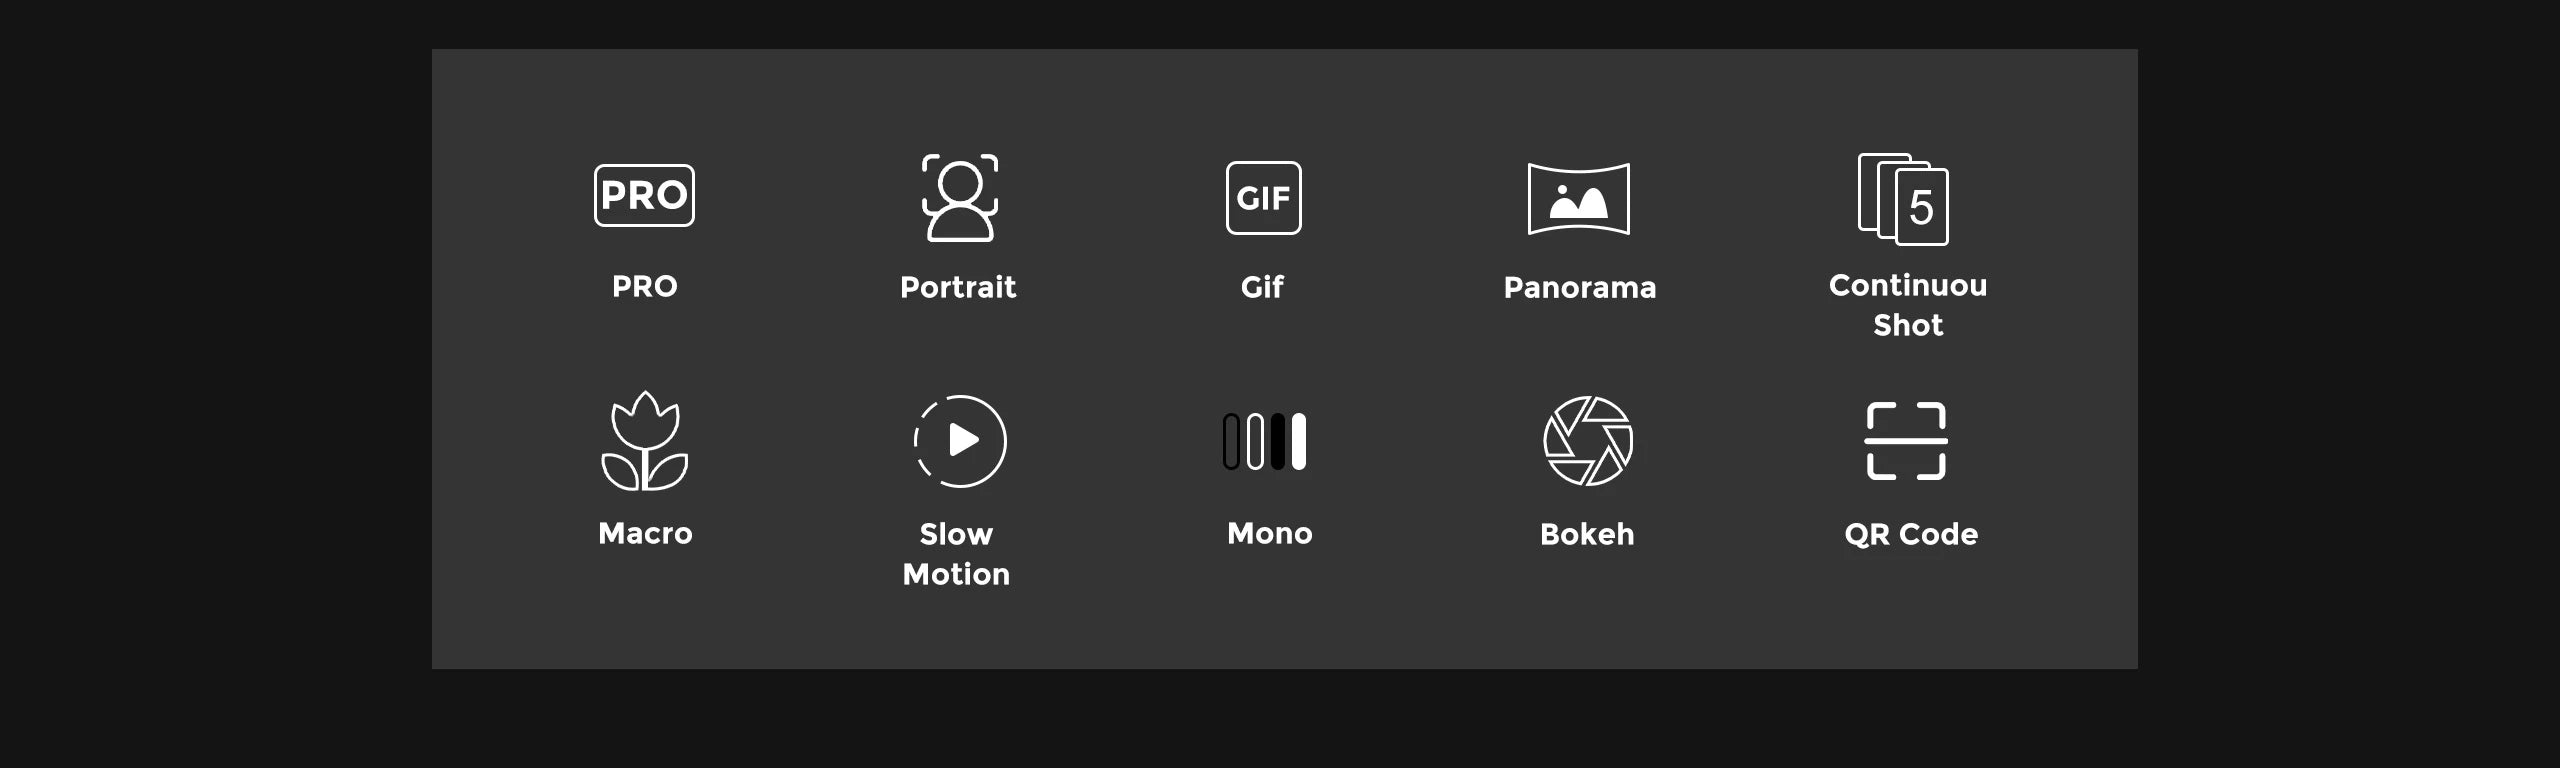Click the Macro text label

click(645, 534)
